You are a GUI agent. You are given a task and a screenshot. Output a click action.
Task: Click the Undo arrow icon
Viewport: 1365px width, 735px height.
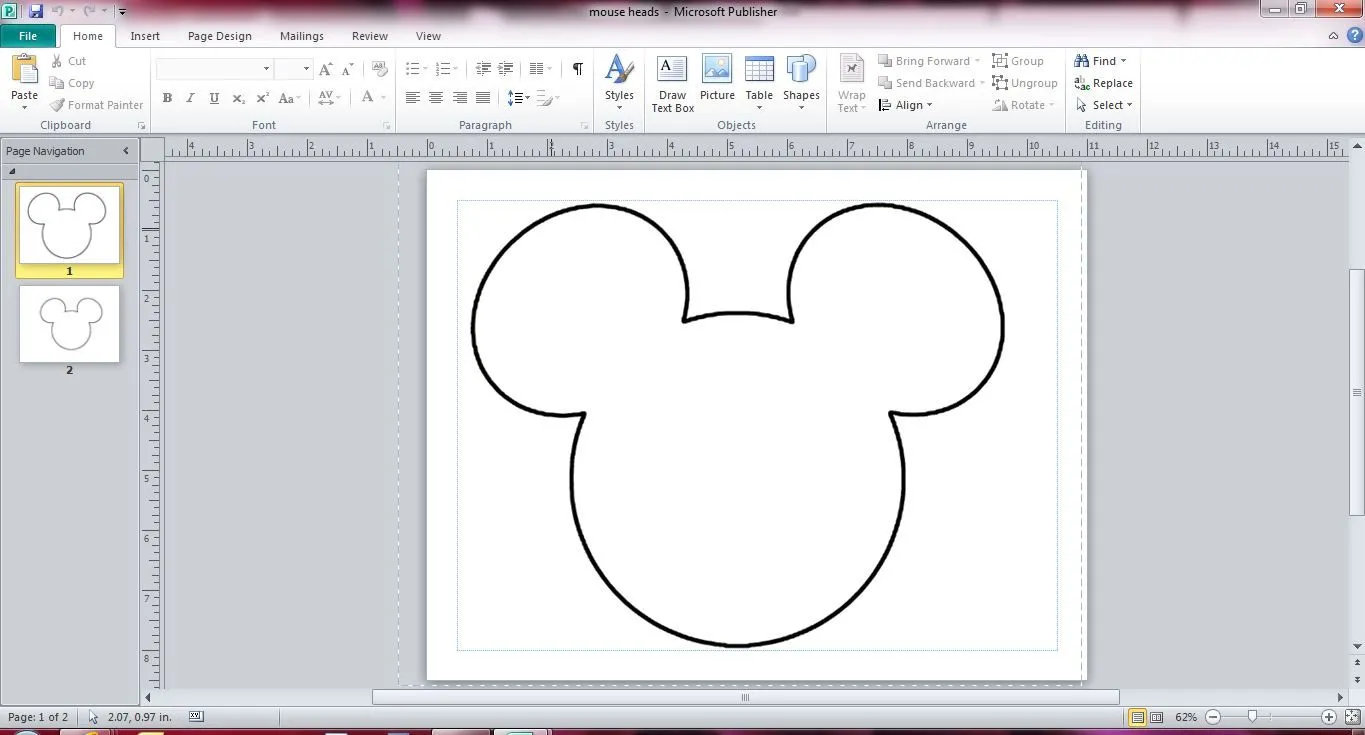(x=58, y=11)
